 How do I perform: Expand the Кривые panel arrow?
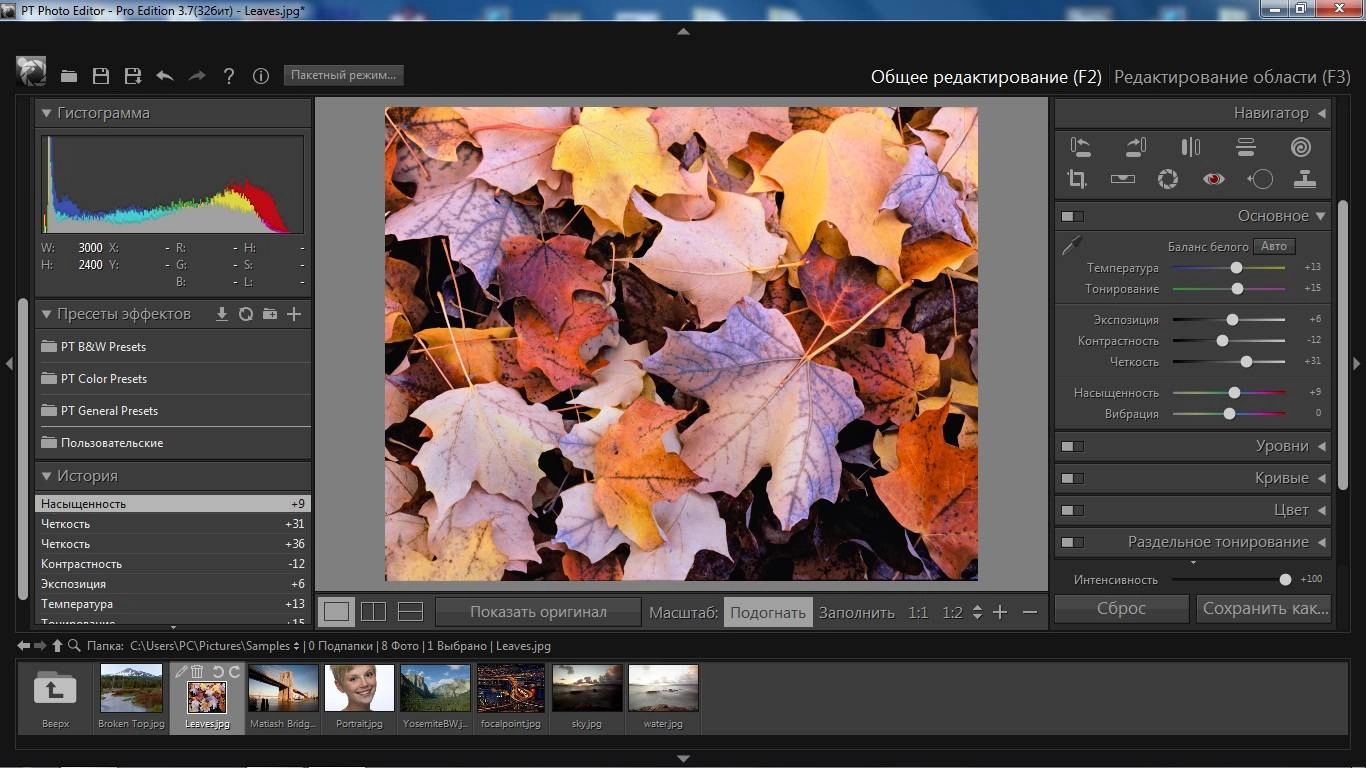click(1321, 478)
